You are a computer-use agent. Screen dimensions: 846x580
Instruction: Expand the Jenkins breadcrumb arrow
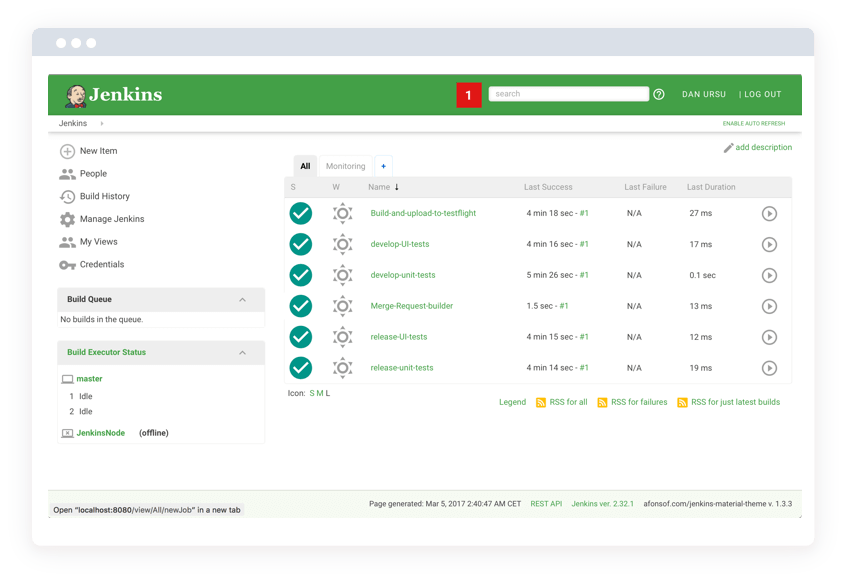101,124
